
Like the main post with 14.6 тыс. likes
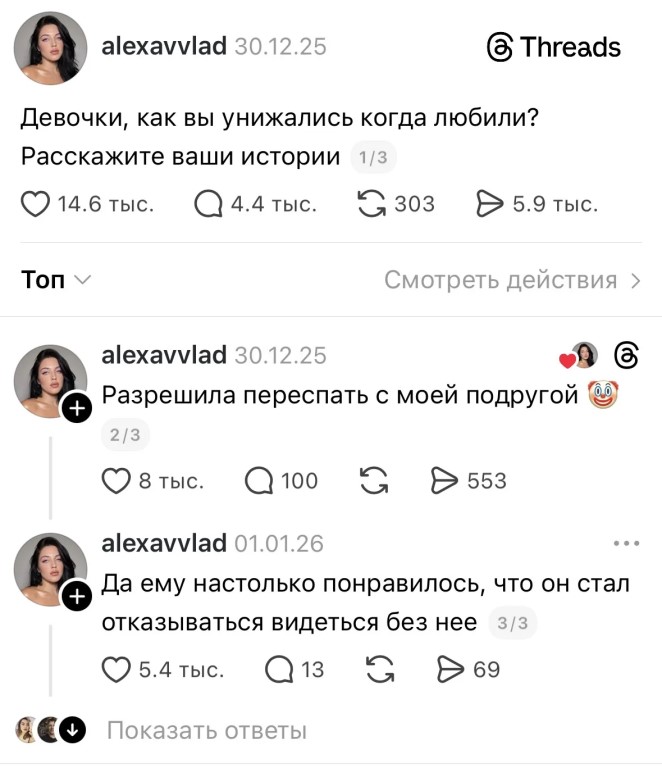point(36,205)
